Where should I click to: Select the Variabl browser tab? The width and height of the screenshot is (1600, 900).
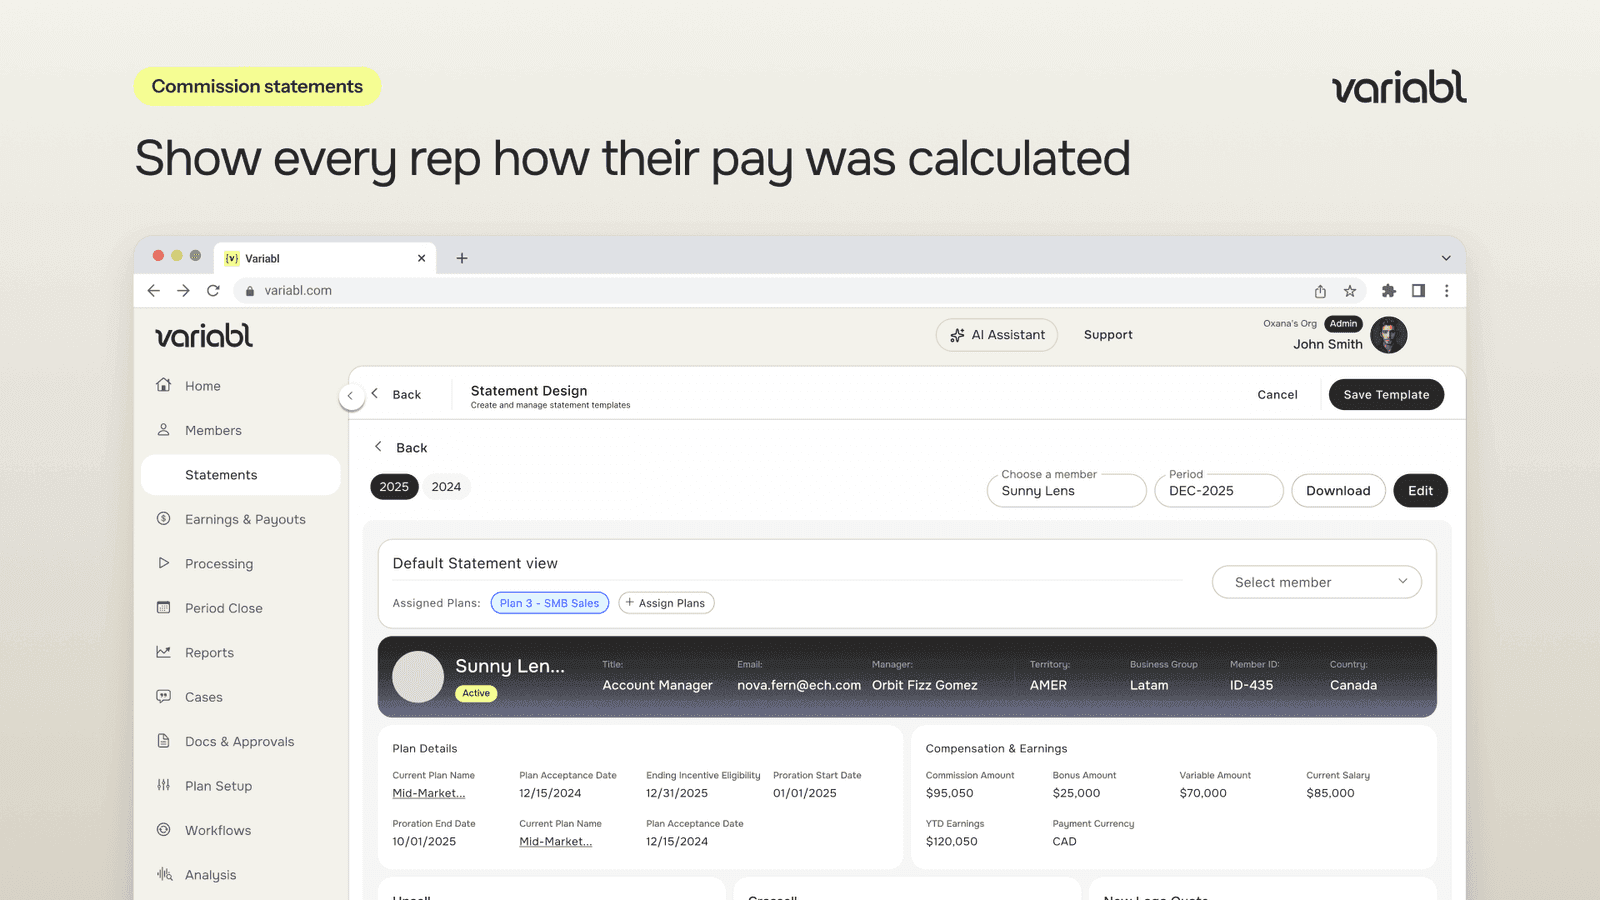click(x=325, y=258)
